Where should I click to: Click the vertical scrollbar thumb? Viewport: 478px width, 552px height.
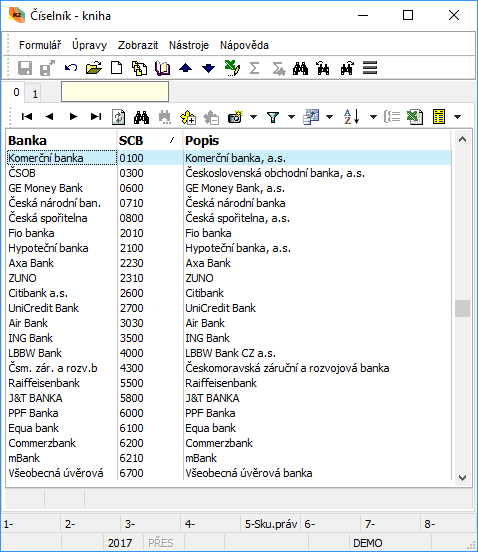point(462,309)
